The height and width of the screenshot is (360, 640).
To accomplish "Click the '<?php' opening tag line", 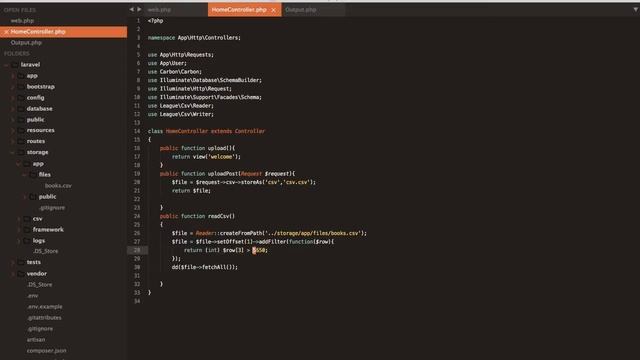I will 156,21.
